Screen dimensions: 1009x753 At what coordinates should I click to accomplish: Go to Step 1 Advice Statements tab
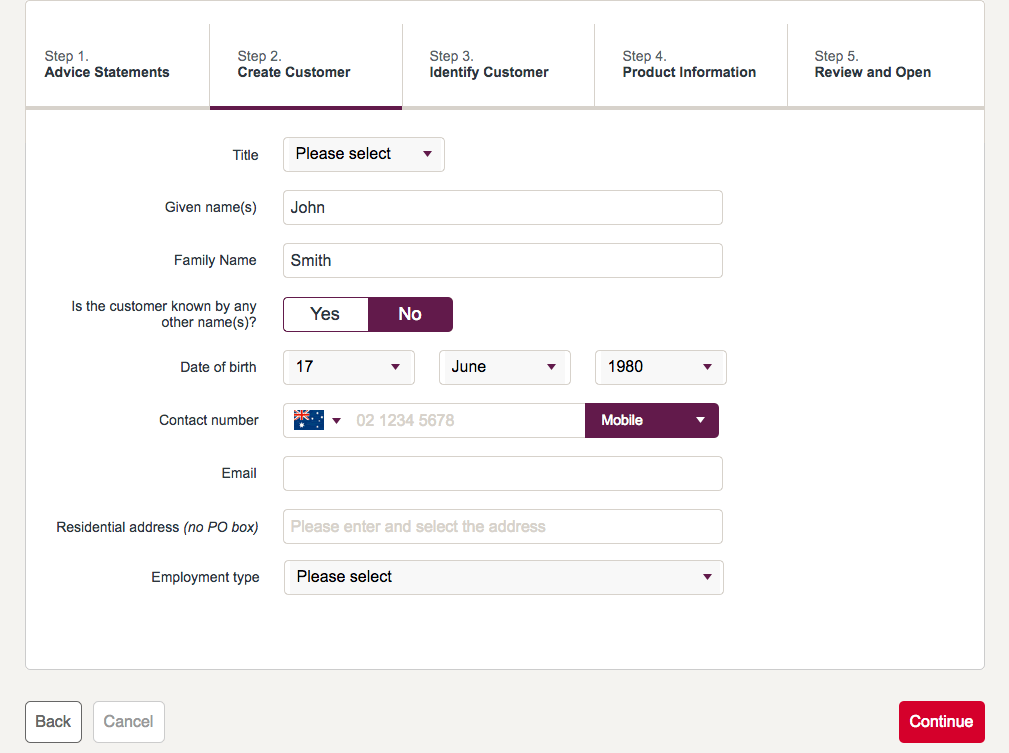(x=107, y=65)
